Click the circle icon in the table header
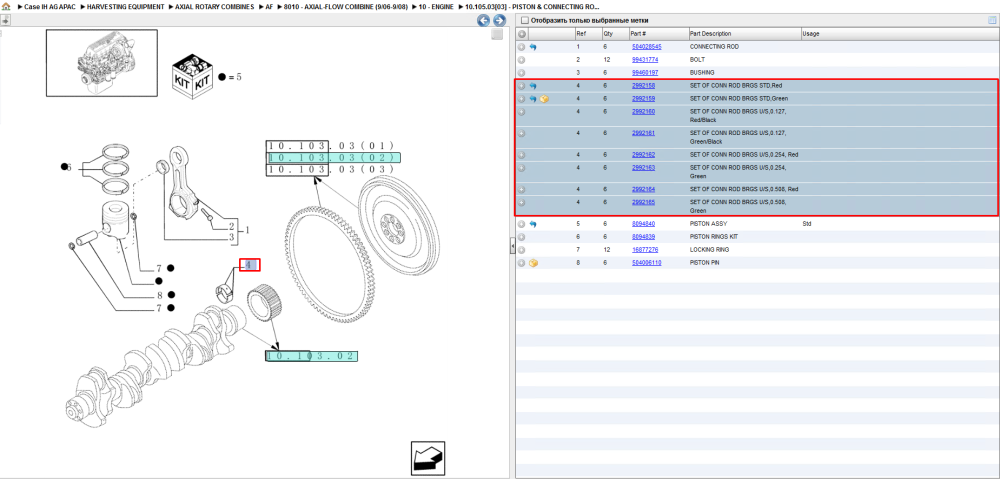The image size is (1000, 479). [522, 34]
